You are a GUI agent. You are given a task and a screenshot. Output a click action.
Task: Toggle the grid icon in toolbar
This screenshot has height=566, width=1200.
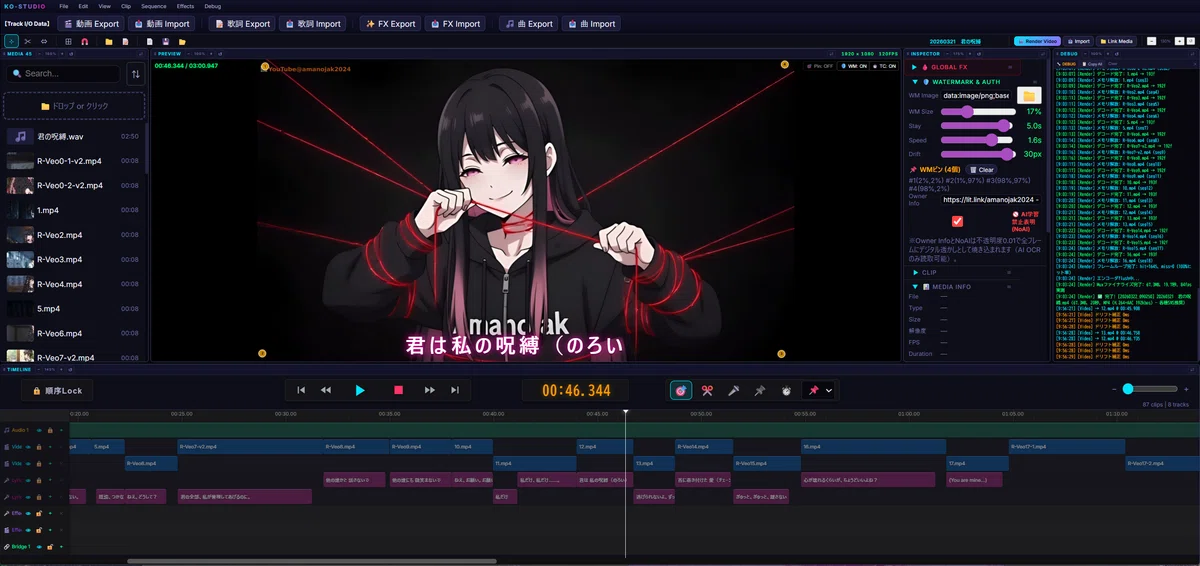(68, 41)
